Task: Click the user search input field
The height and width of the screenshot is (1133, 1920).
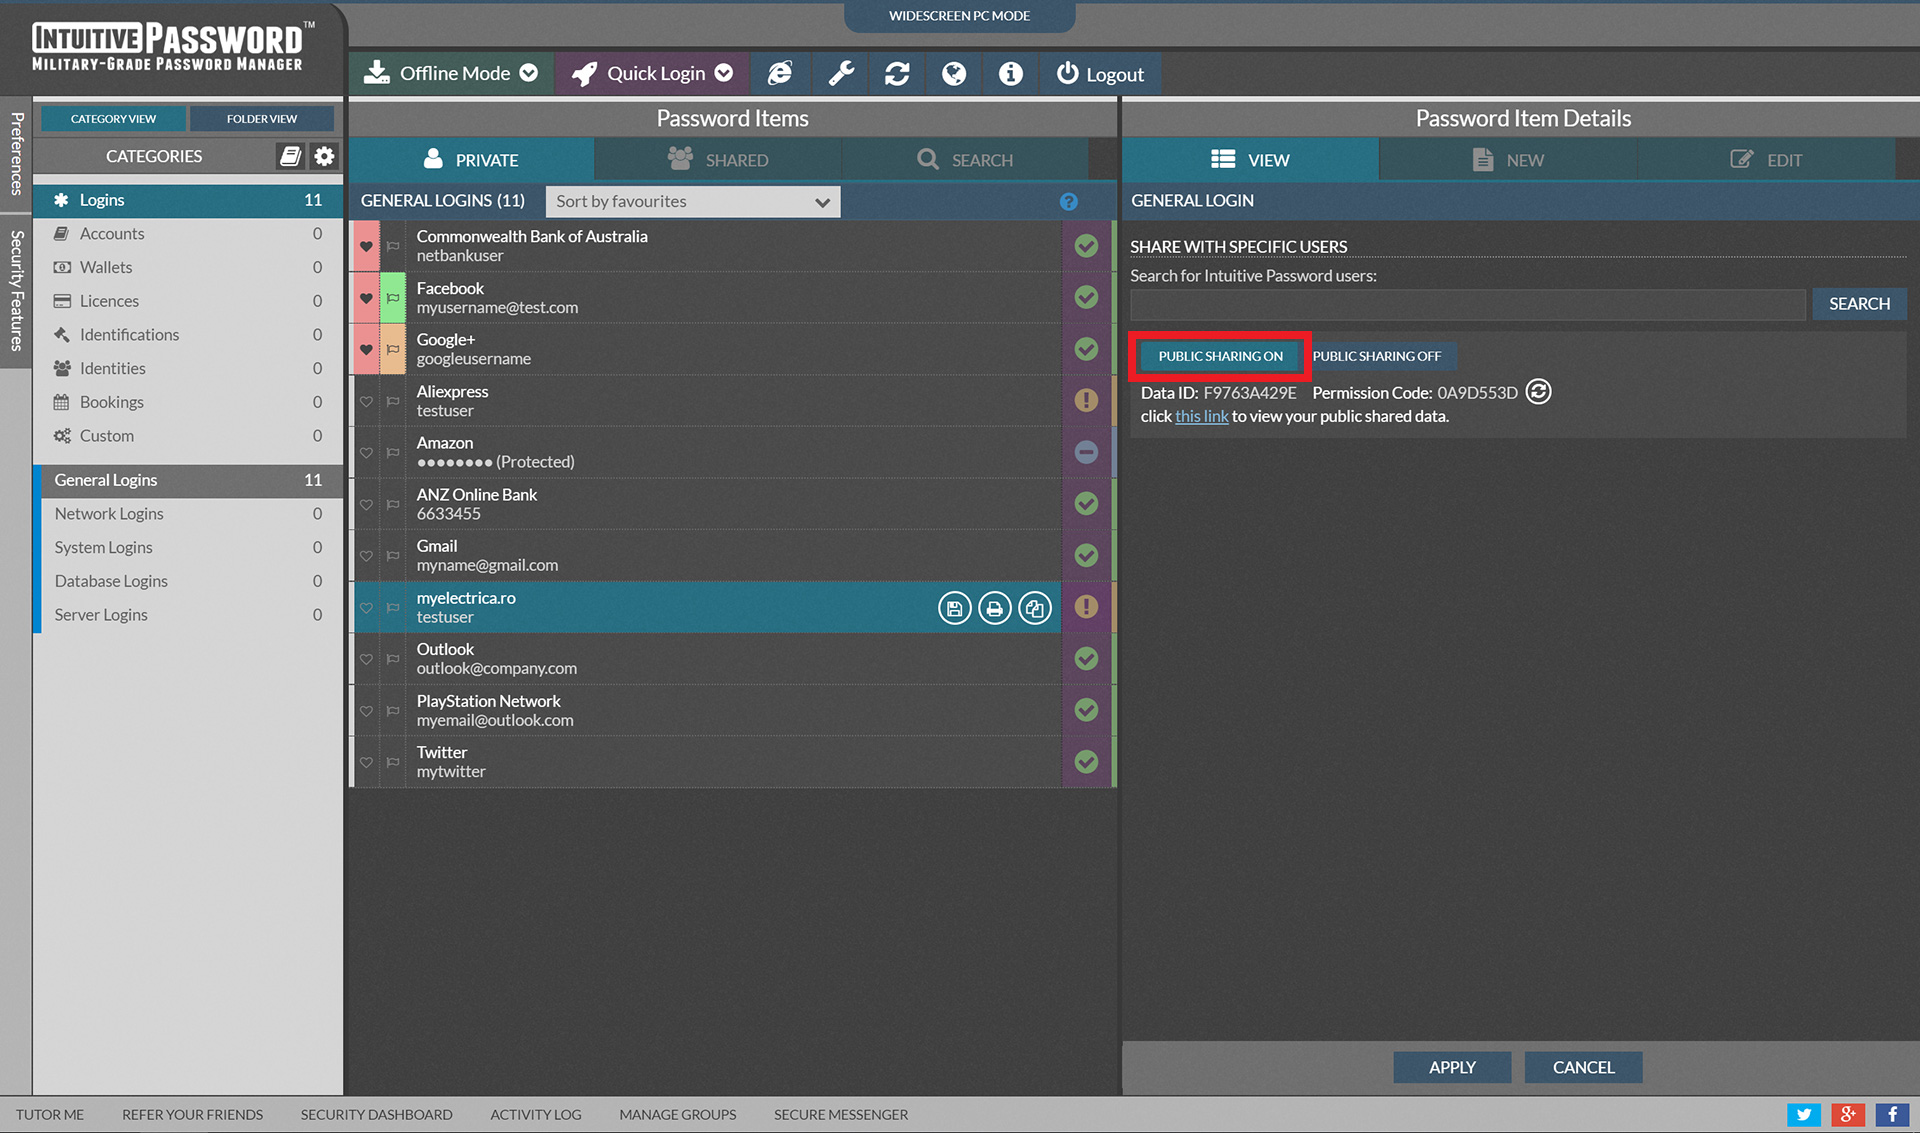Action: pyautogui.click(x=1467, y=304)
